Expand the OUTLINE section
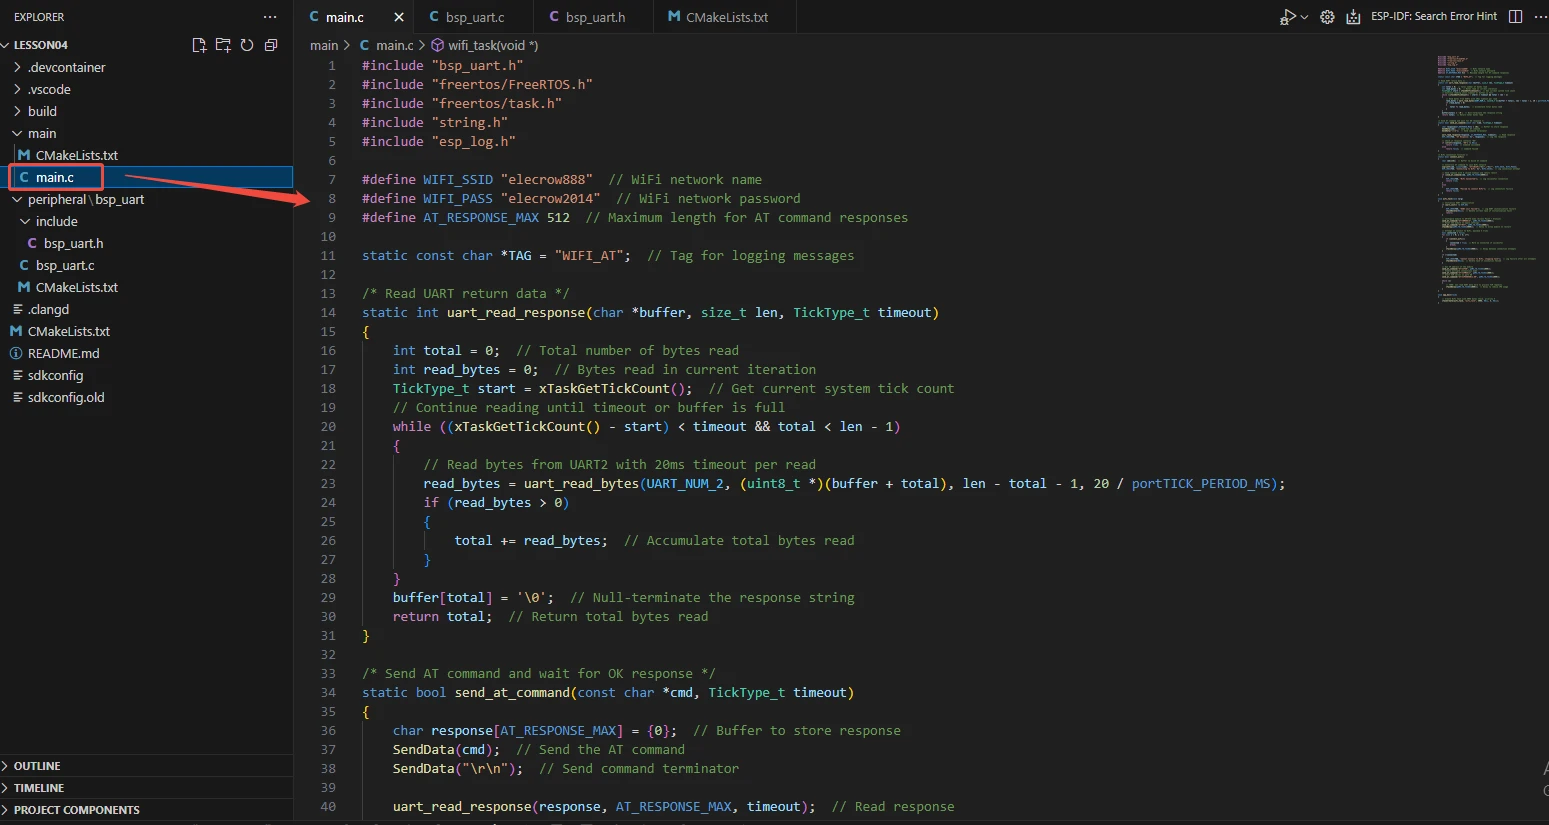Screen dimensions: 1549x825 tap(37, 766)
